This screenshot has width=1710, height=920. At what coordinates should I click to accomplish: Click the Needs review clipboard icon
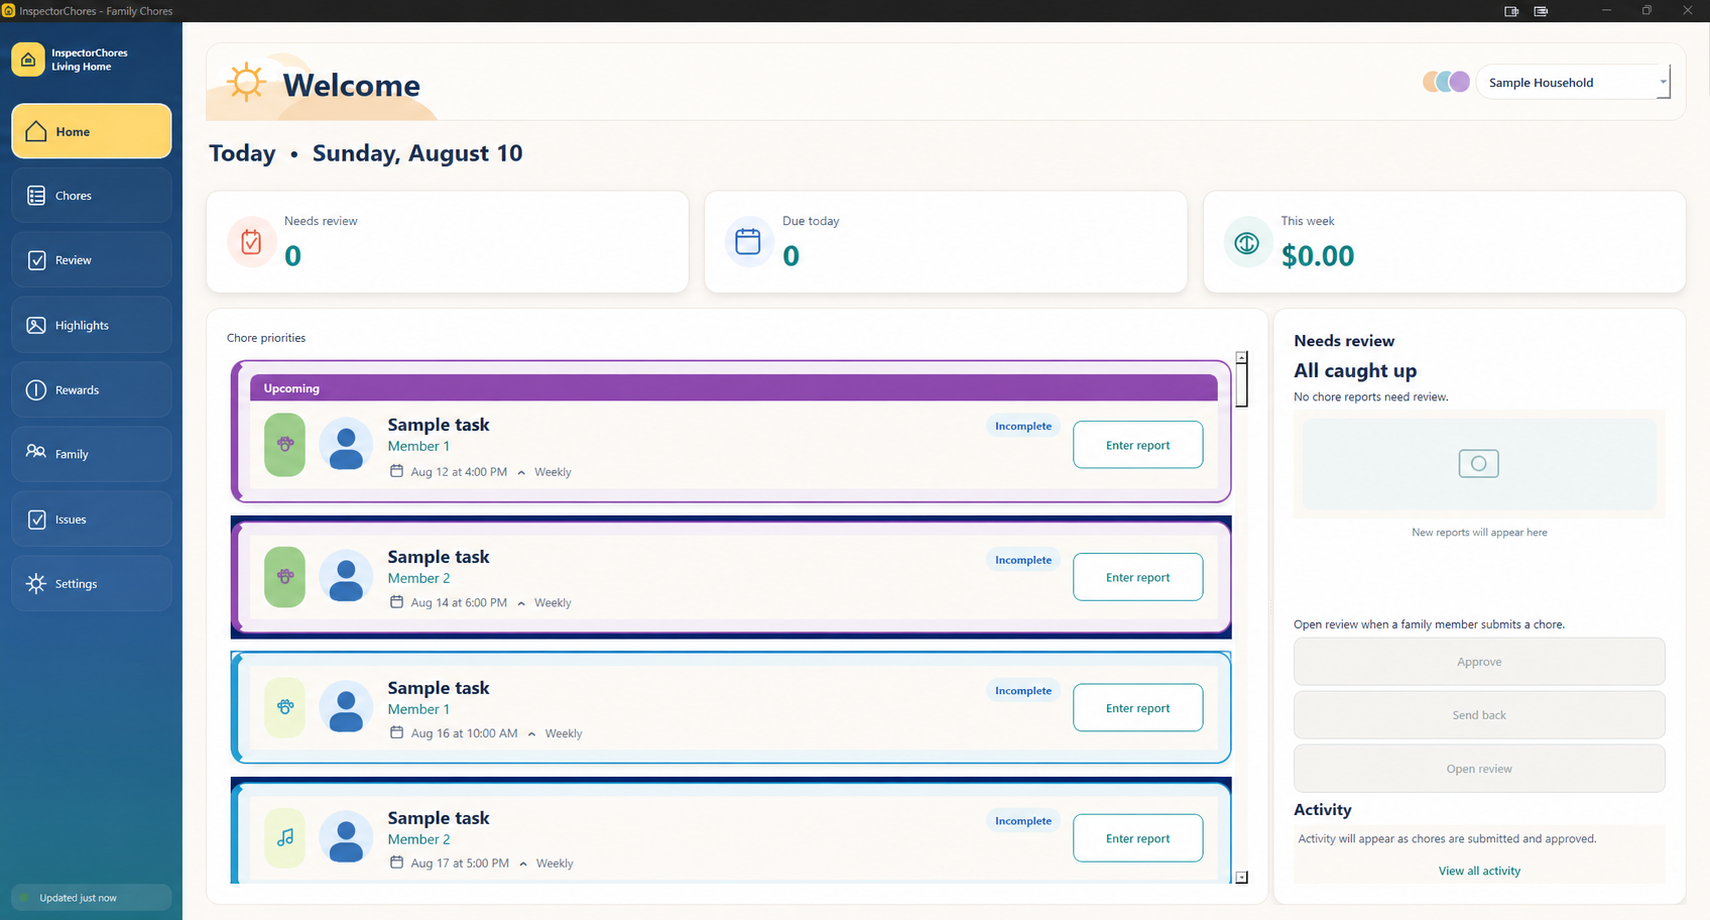(251, 242)
